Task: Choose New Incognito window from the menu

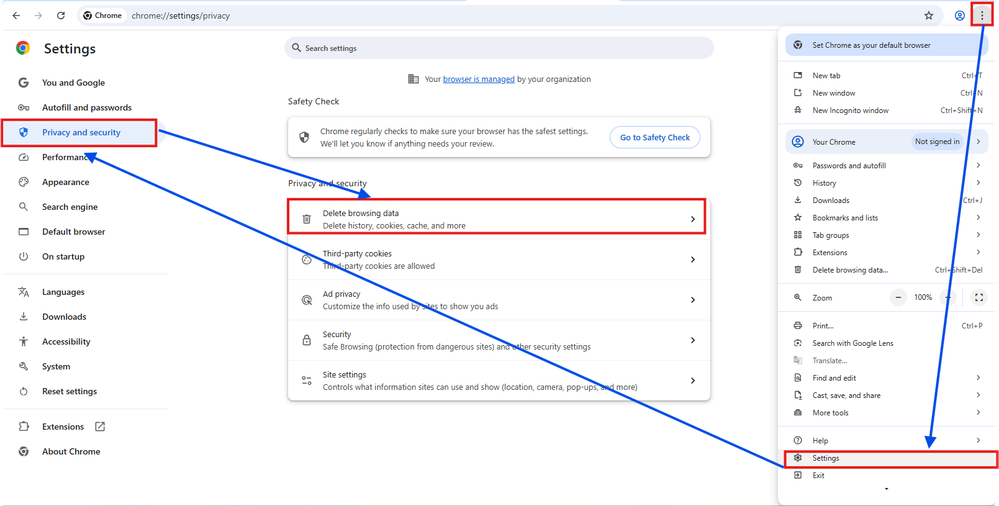Action: click(888, 110)
